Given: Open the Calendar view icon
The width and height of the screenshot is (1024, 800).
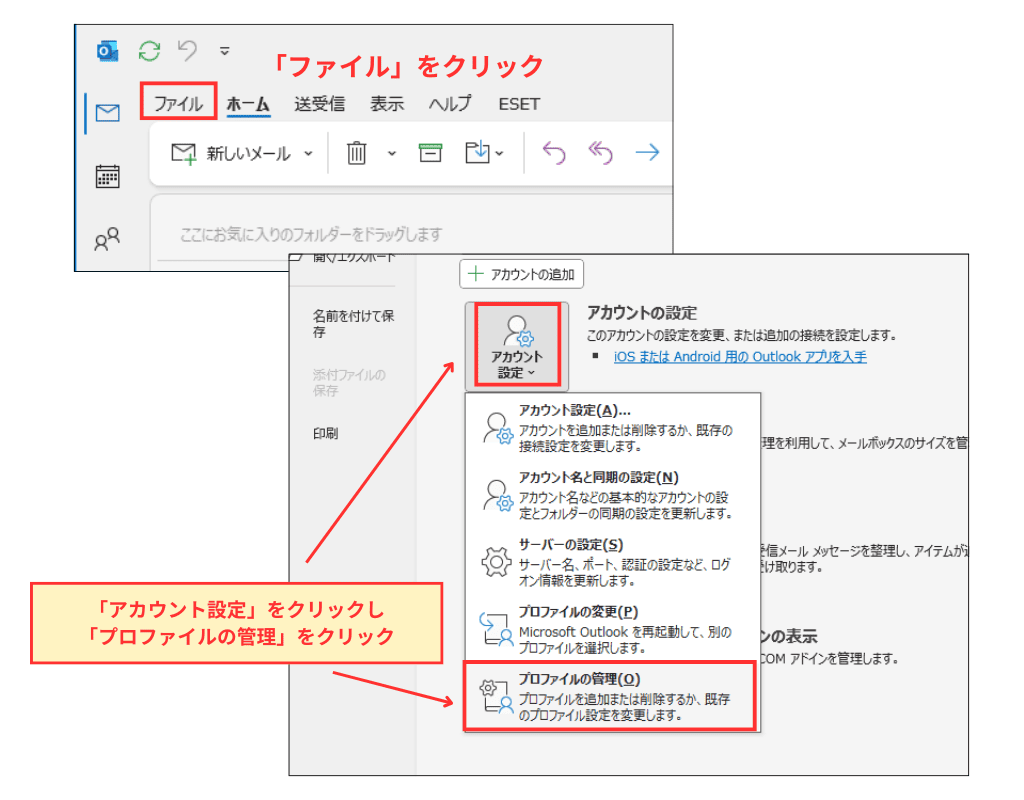Looking at the screenshot, I should pos(107,177).
